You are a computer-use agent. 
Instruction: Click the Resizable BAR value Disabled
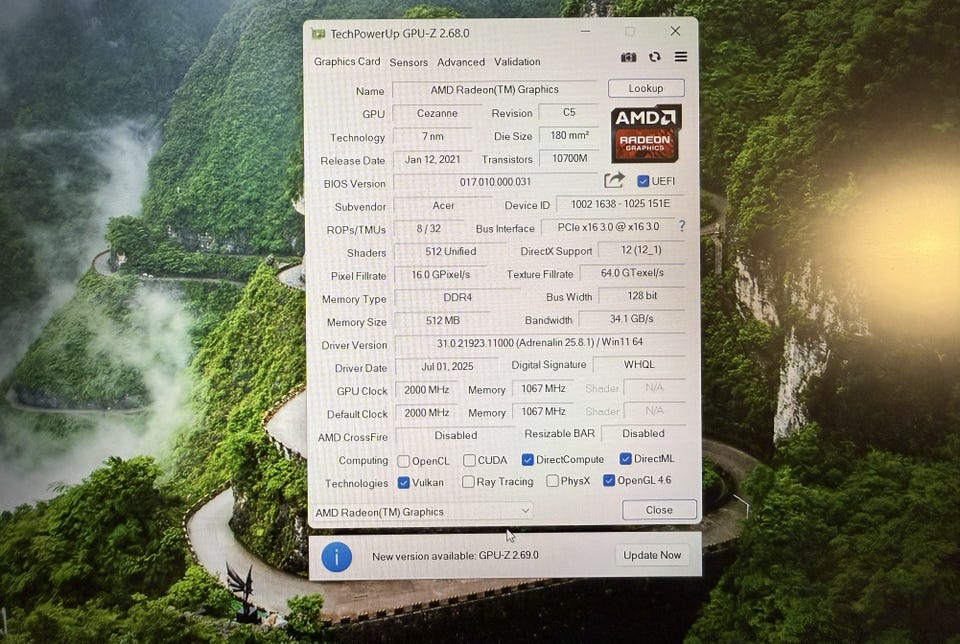click(643, 433)
